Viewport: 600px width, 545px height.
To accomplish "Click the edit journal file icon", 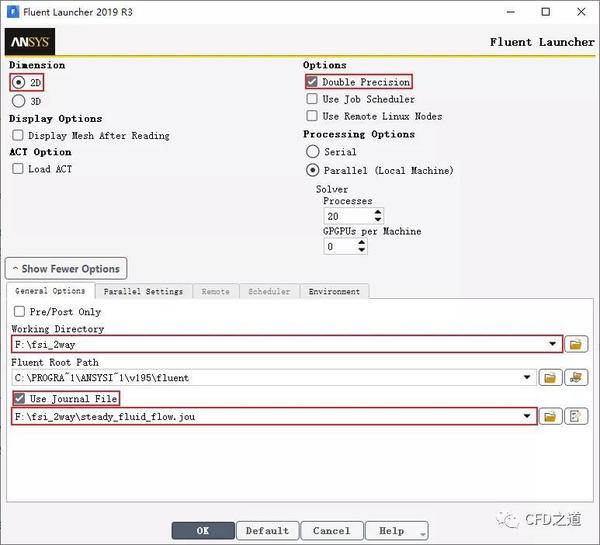I will [x=576, y=416].
